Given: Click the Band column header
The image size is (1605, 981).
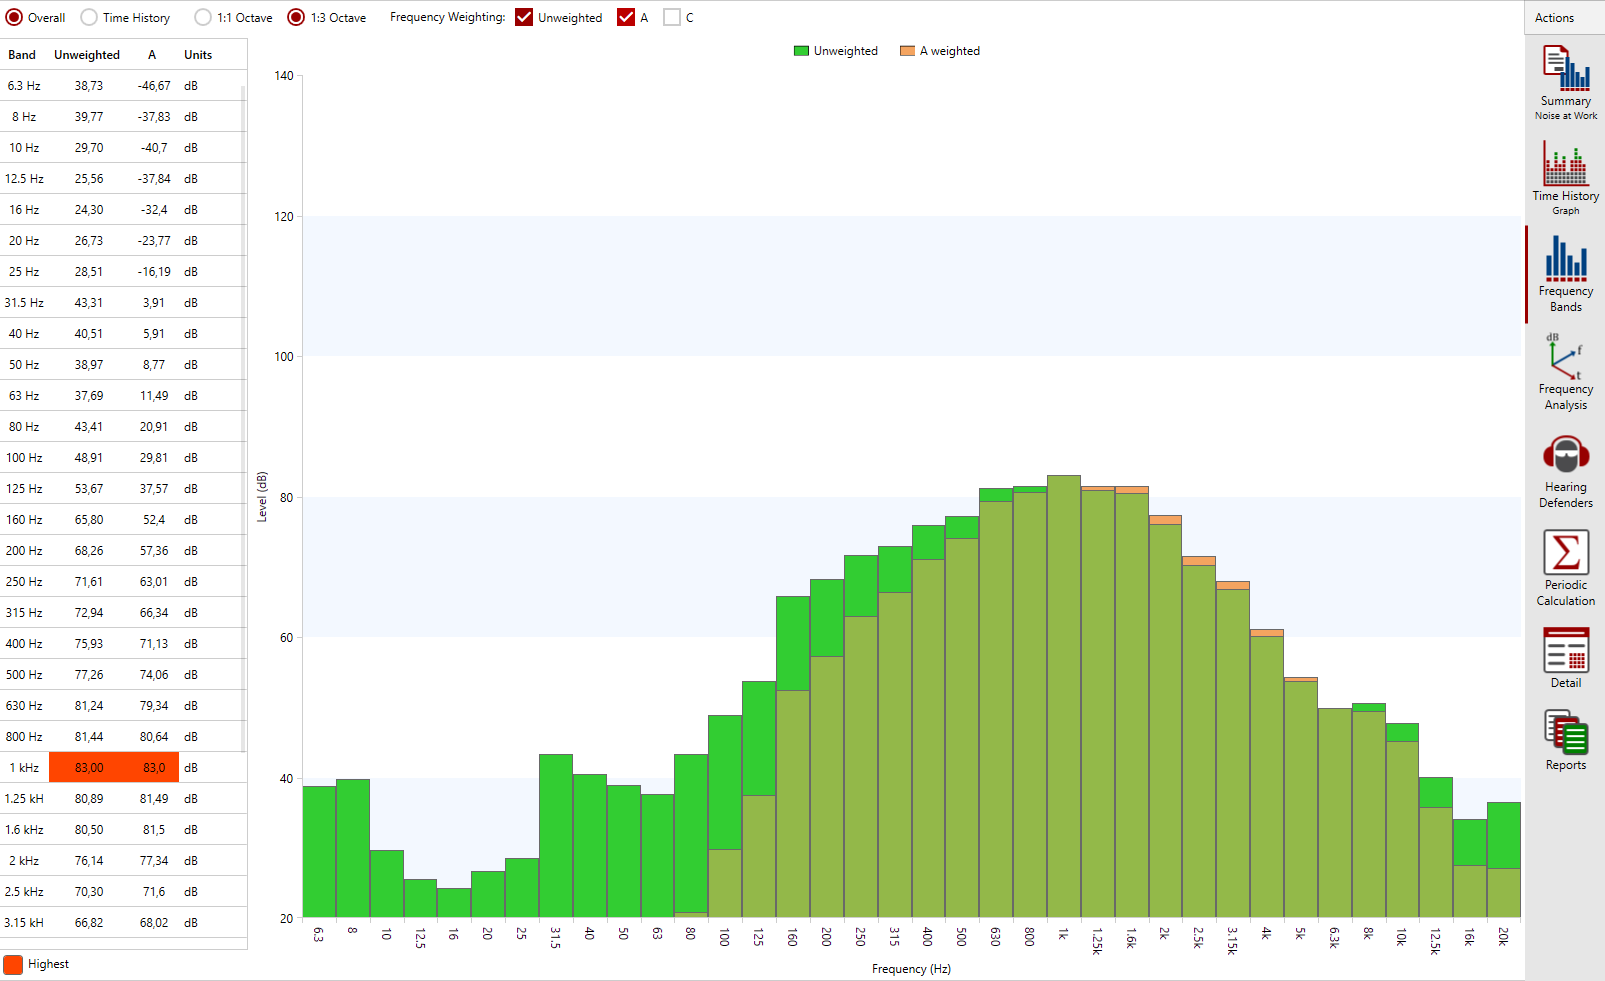Looking at the screenshot, I should click(x=22, y=55).
